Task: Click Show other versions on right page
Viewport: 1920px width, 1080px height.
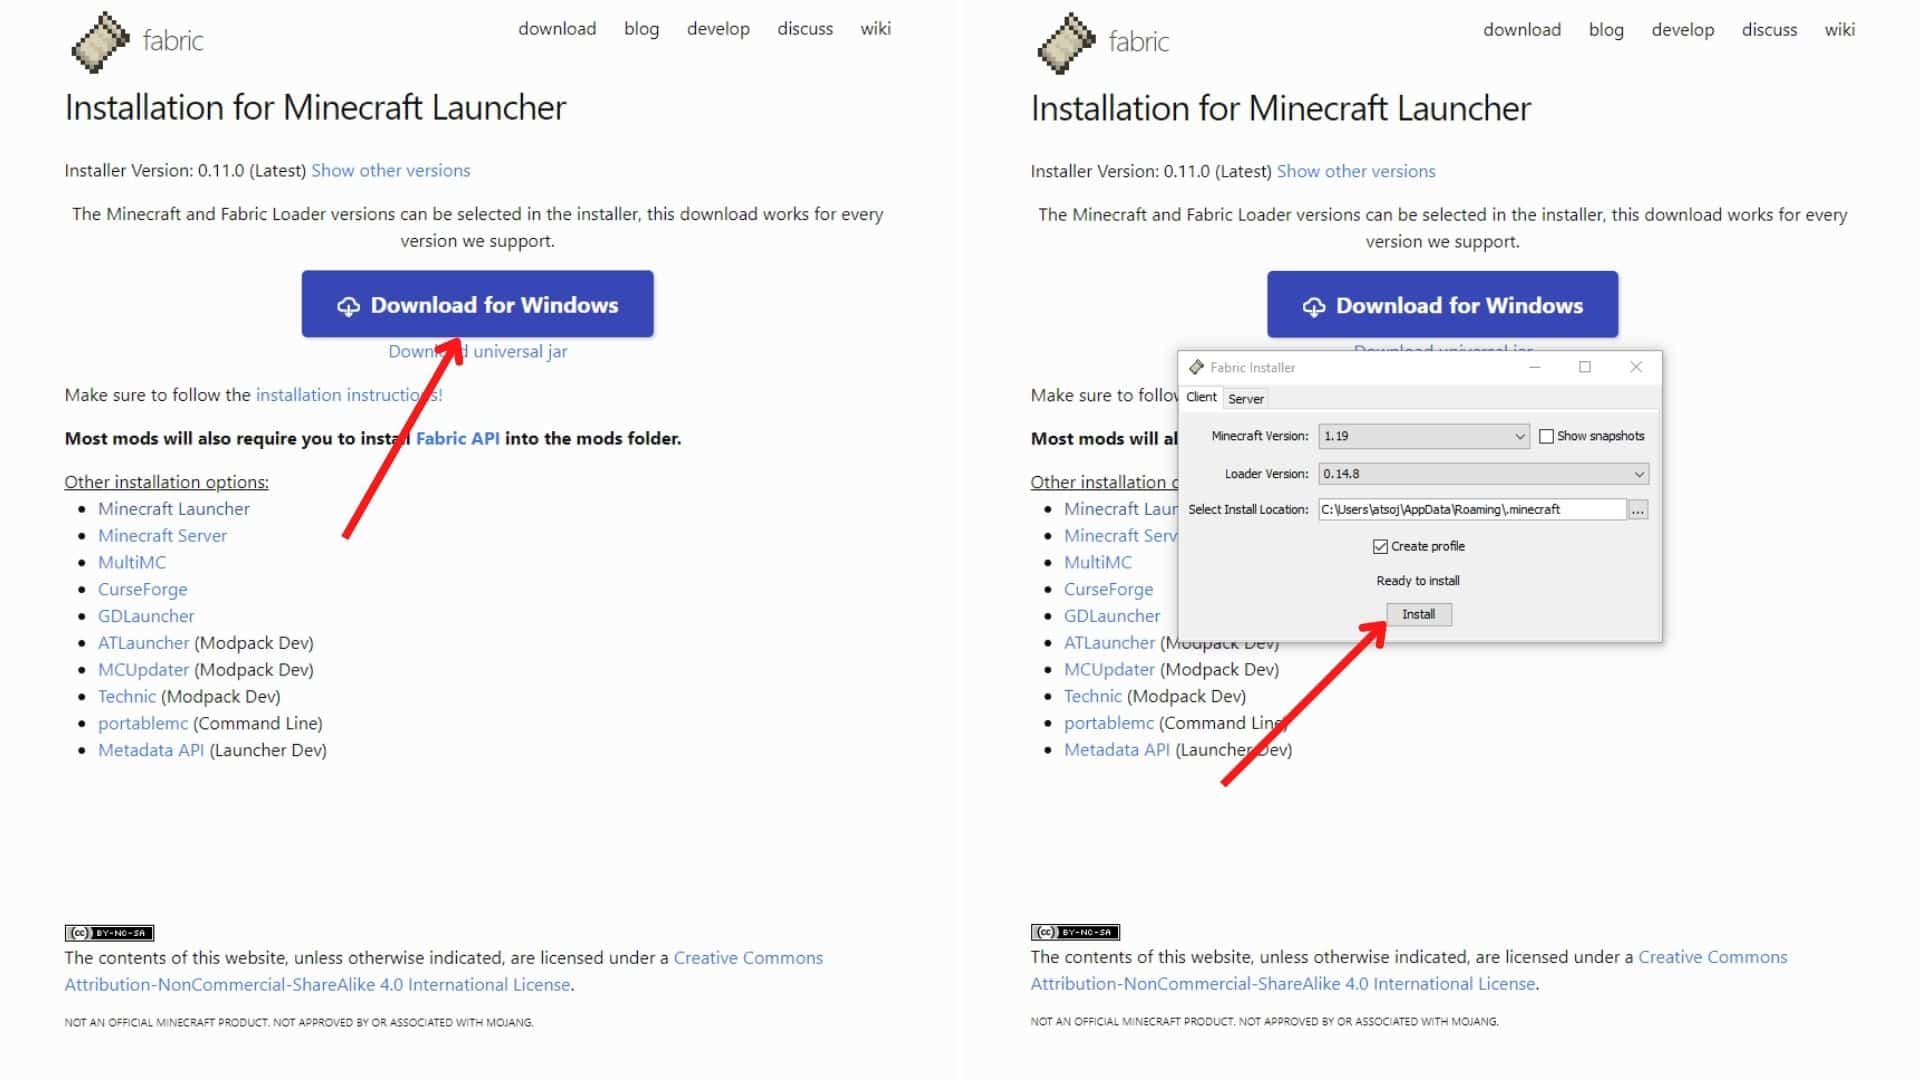Action: tap(1356, 171)
